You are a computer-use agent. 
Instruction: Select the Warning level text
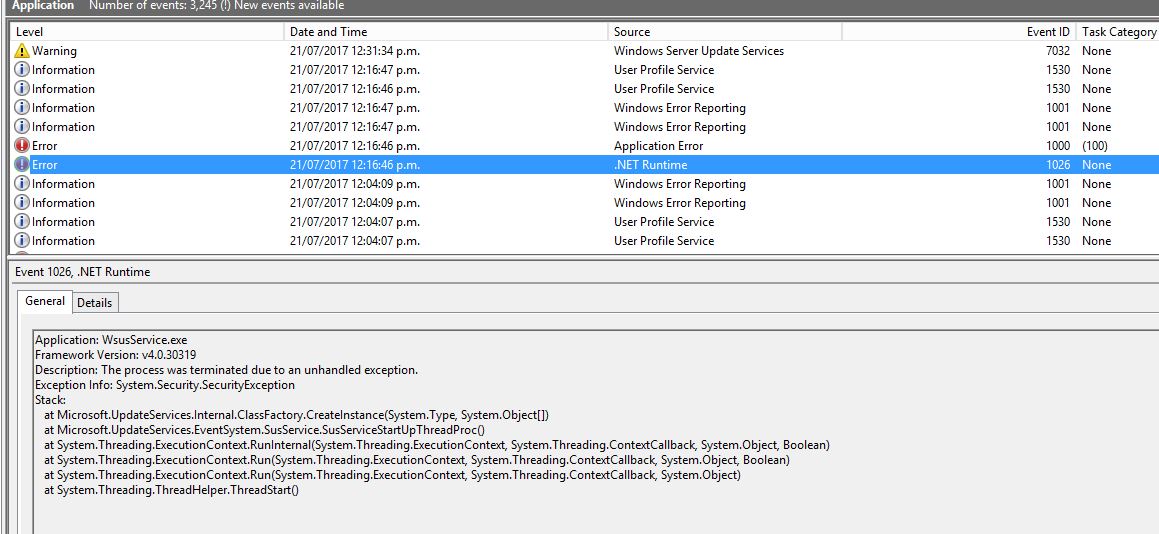click(54, 51)
